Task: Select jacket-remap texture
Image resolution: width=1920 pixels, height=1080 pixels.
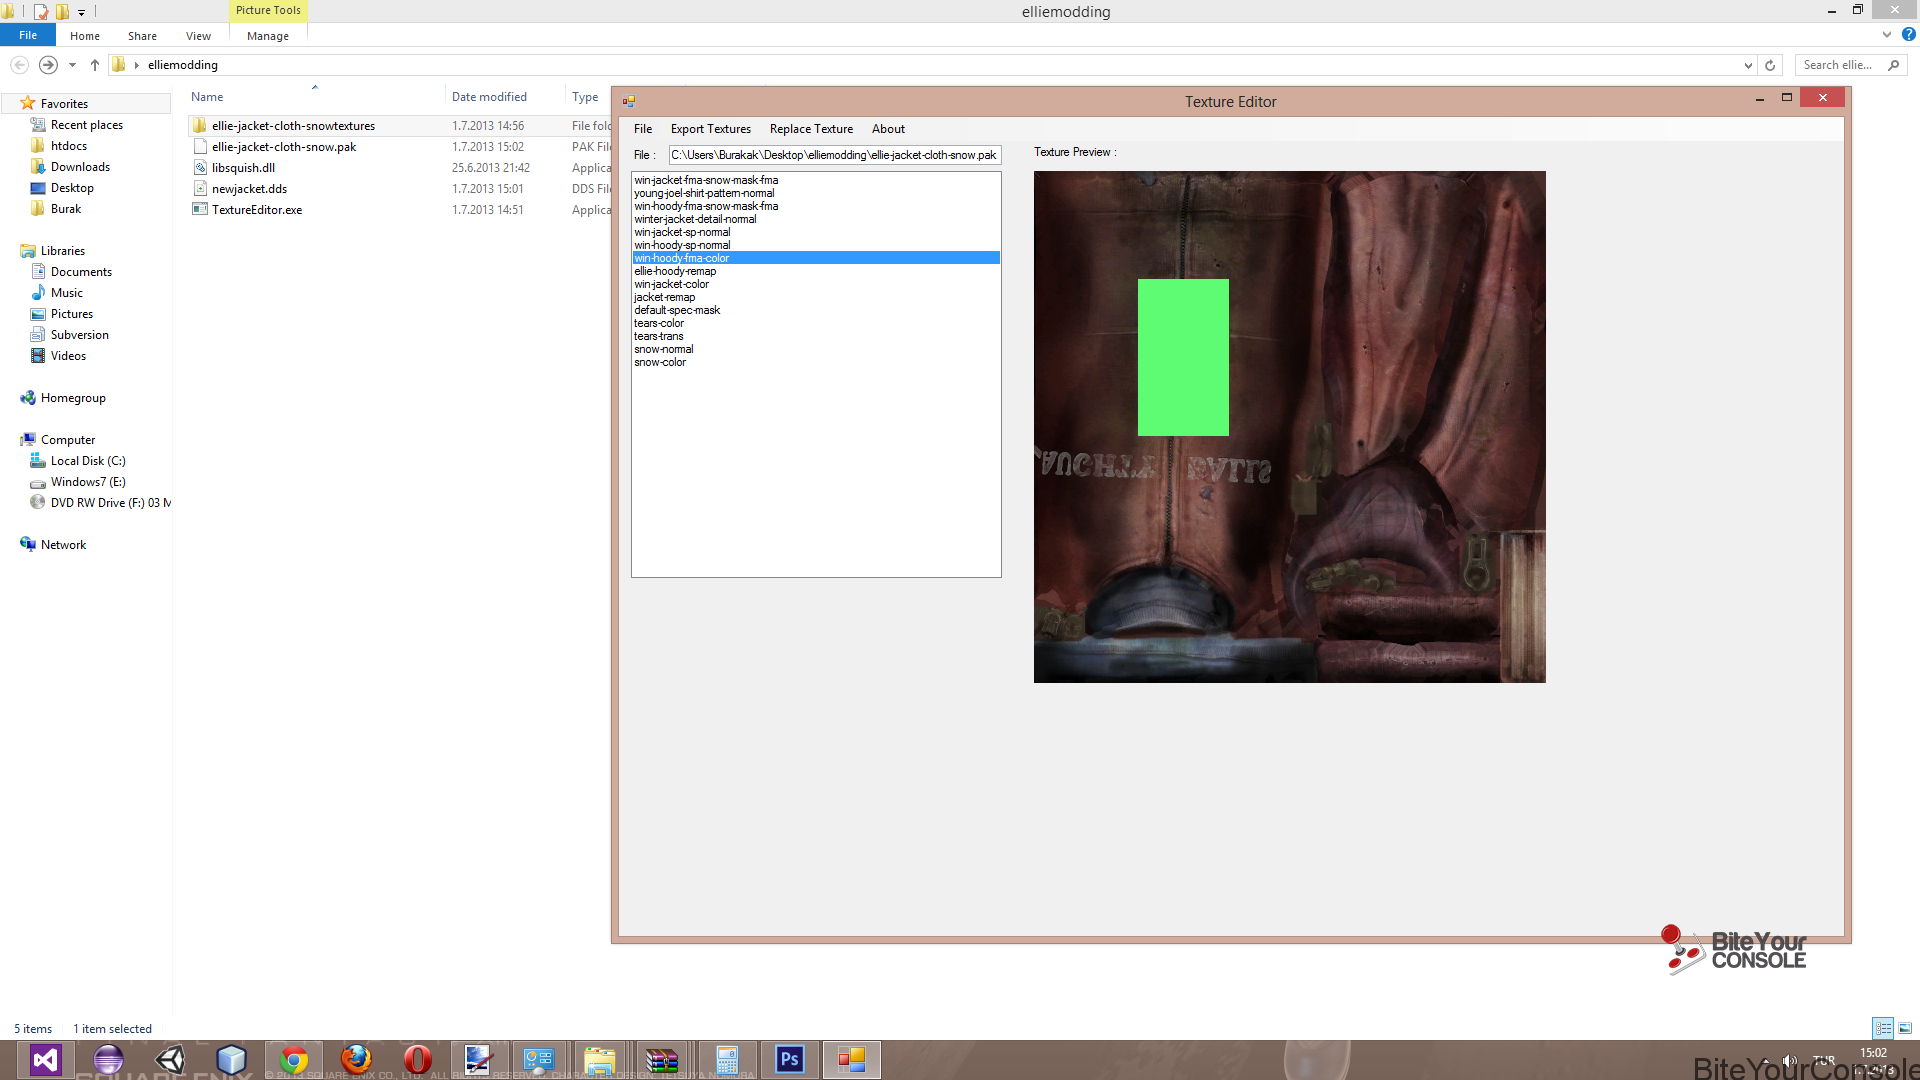Action: [x=664, y=297]
